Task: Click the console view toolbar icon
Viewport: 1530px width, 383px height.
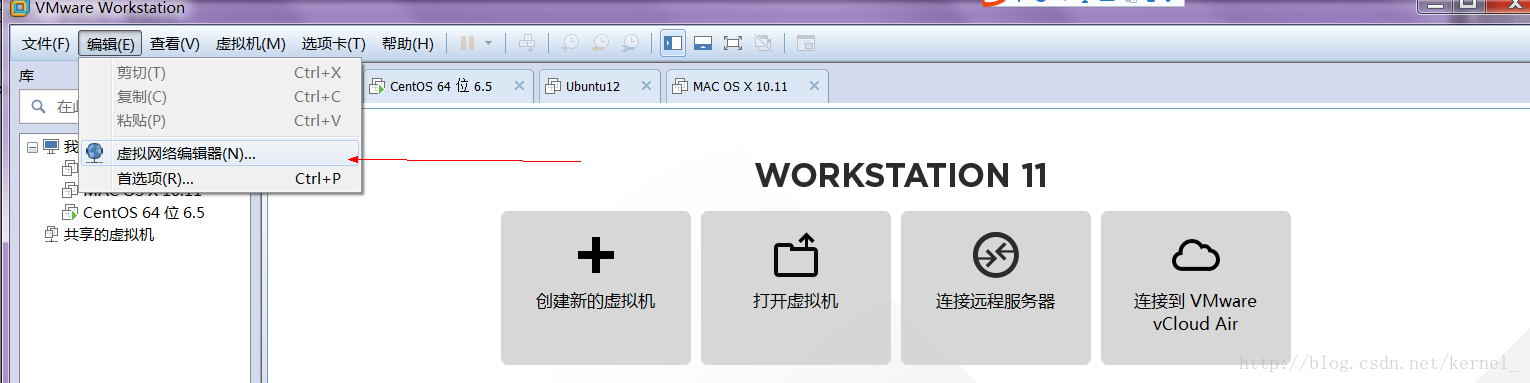Action: pyautogui.click(x=806, y=43)
